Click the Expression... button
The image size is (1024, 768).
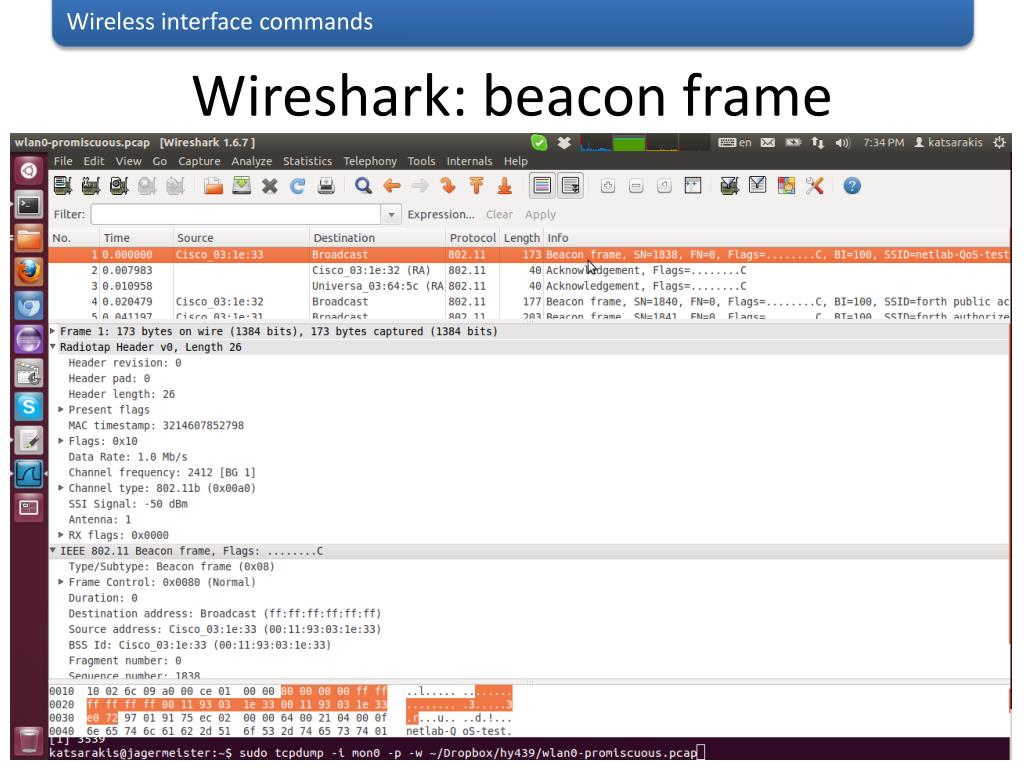click(441, 214)
